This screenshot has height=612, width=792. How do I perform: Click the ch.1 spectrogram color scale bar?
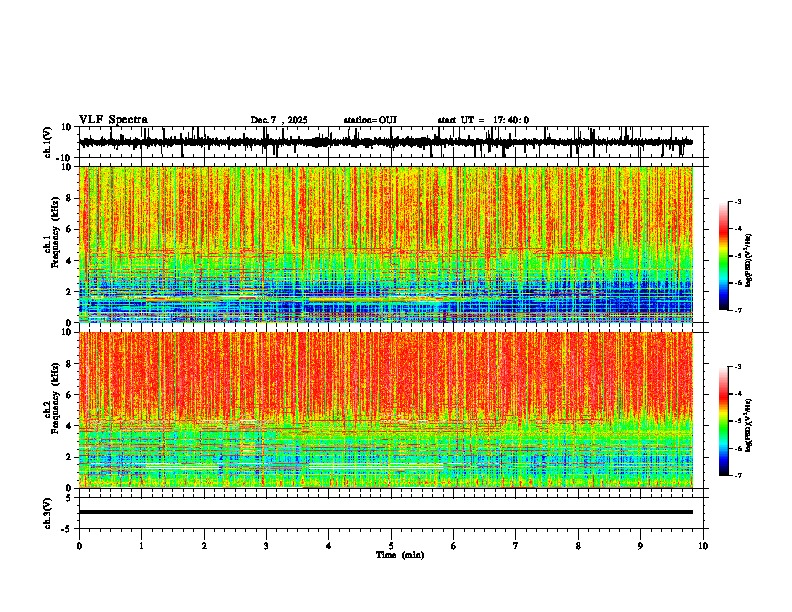724,256
